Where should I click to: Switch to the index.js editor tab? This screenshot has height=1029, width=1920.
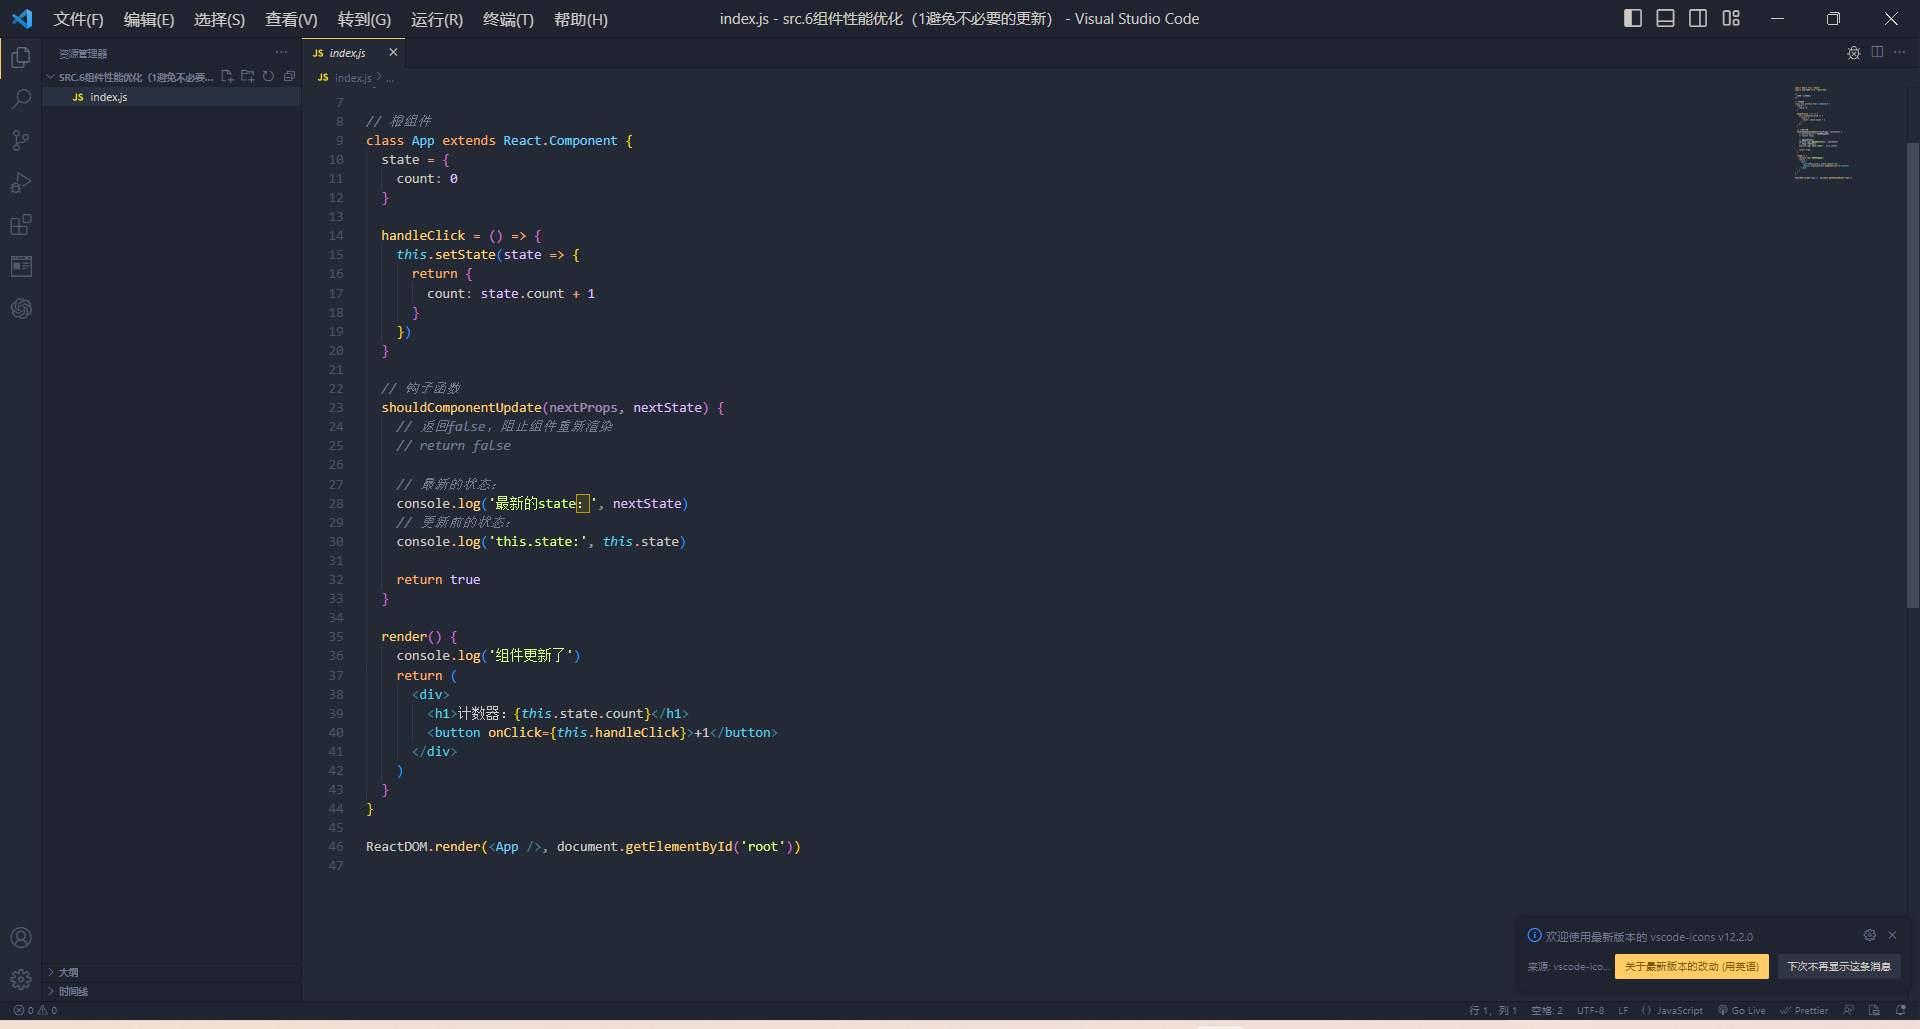click(x=345, y=53)
